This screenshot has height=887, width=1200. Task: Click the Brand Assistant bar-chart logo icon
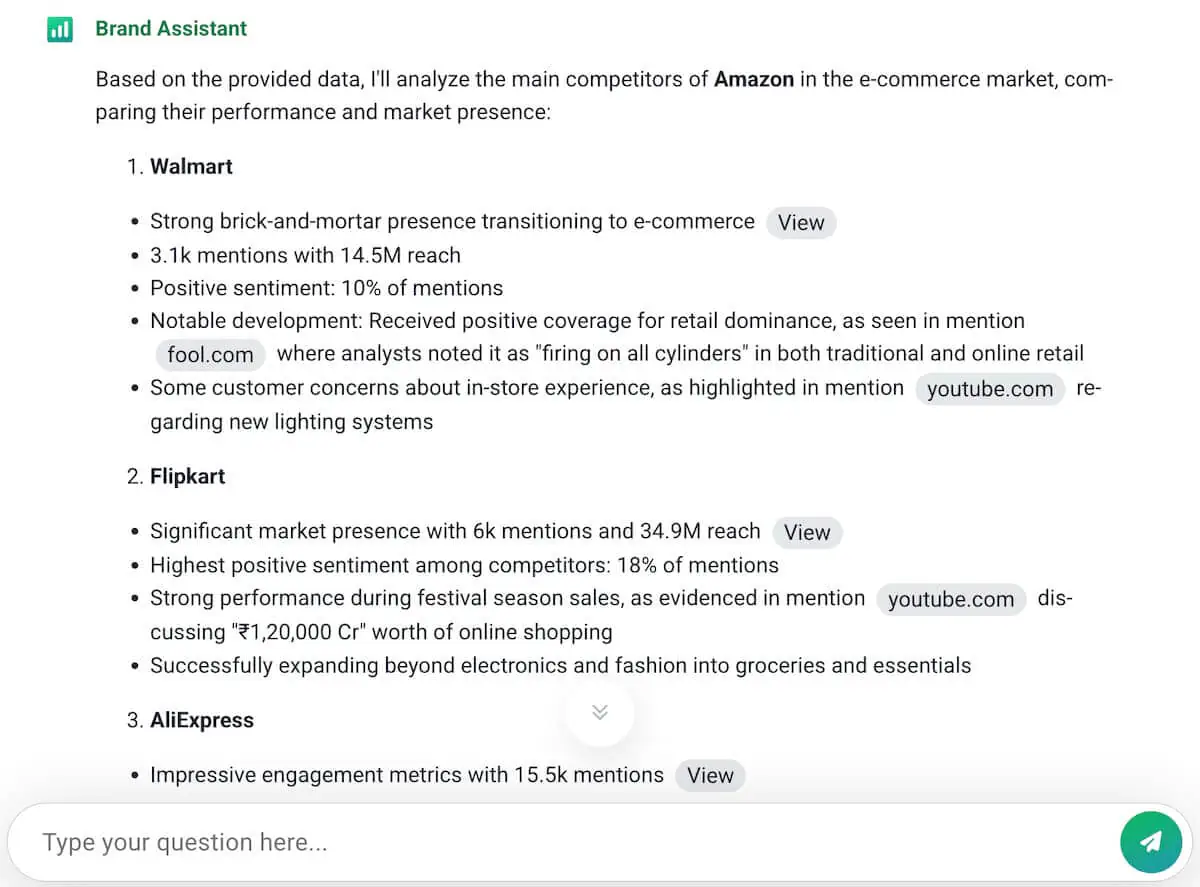59,29
